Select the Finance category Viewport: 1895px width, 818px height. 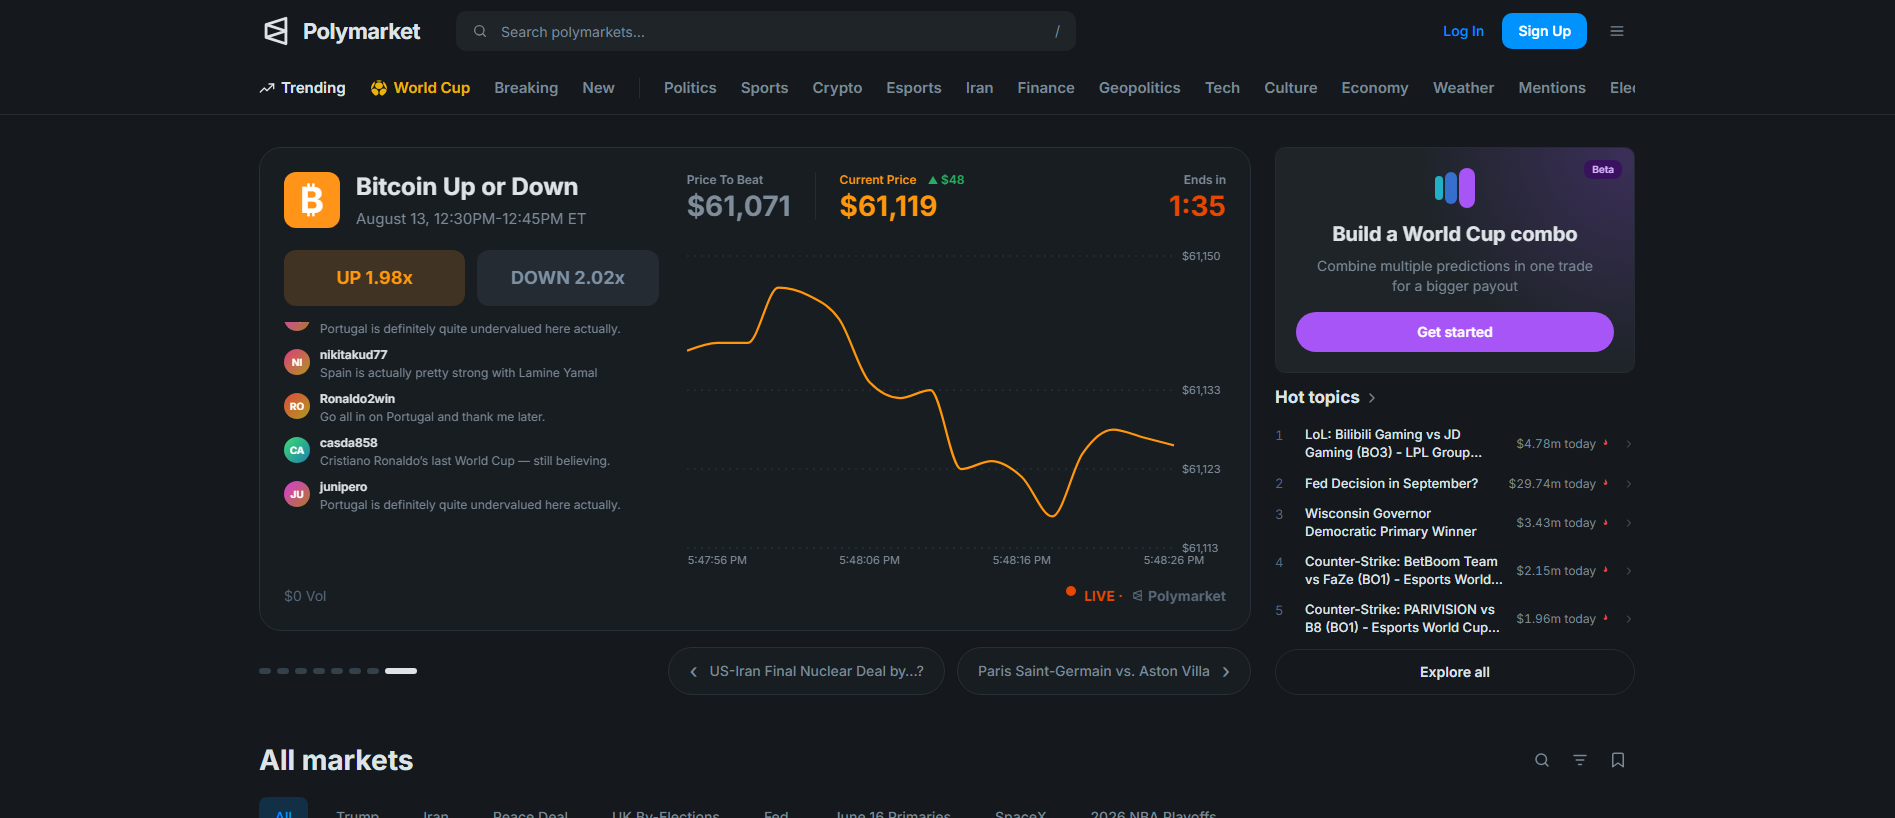(x=1046, y=88)
